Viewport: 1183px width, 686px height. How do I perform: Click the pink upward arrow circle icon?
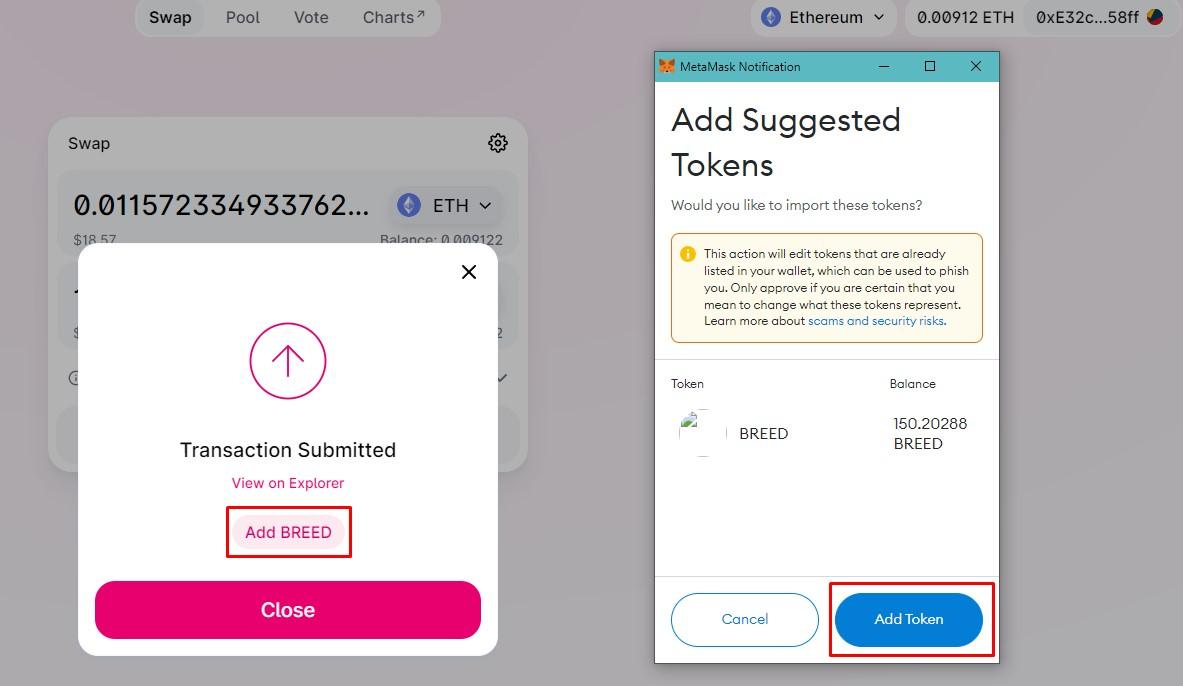click(x=287, y=361)
